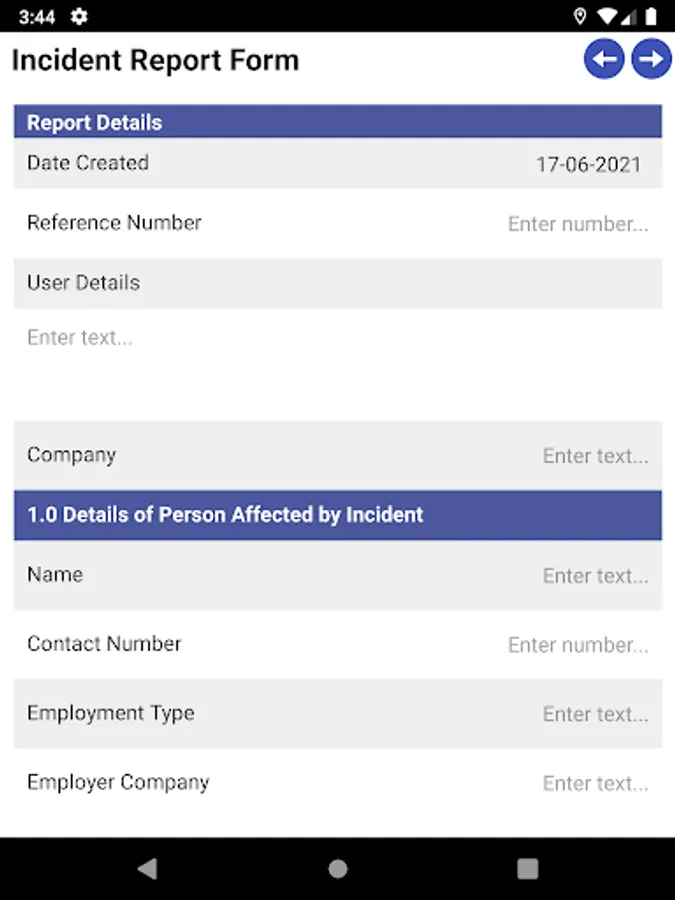Tap the Incident Report Form title
675x900 pixels.
coord(155,60)
